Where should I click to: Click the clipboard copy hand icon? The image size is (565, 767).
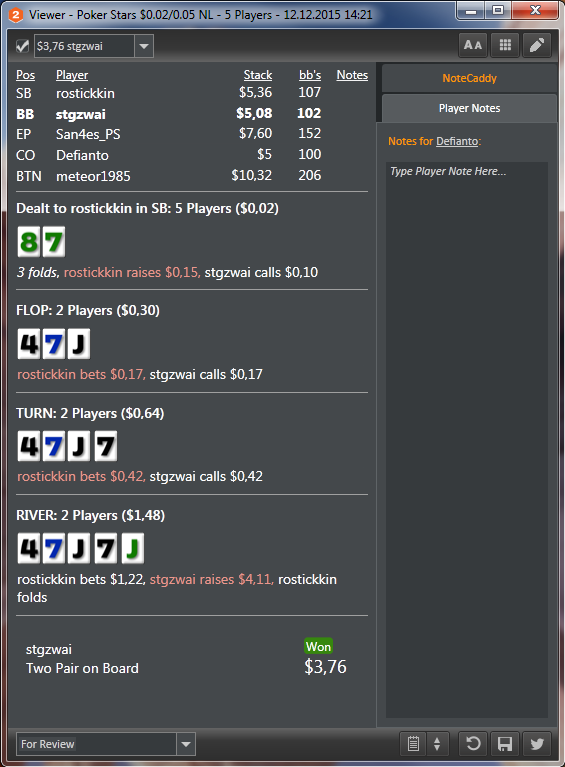point(413,744)
